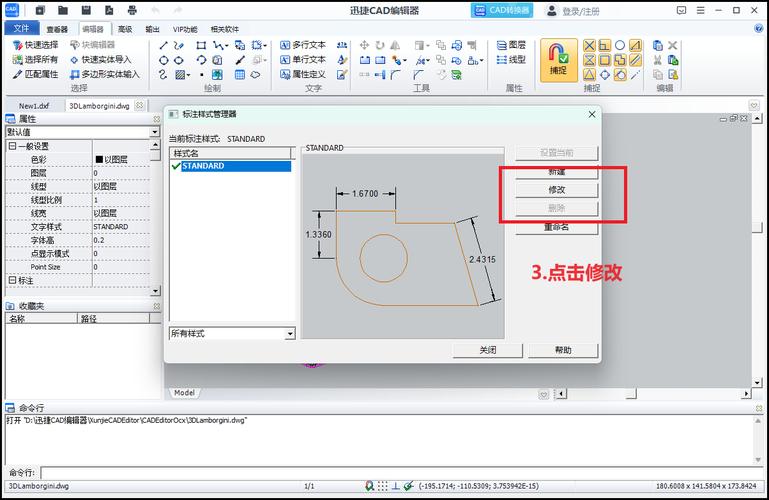Click the Model layout tab
This screenshot has width=769, height=500.
184,393
